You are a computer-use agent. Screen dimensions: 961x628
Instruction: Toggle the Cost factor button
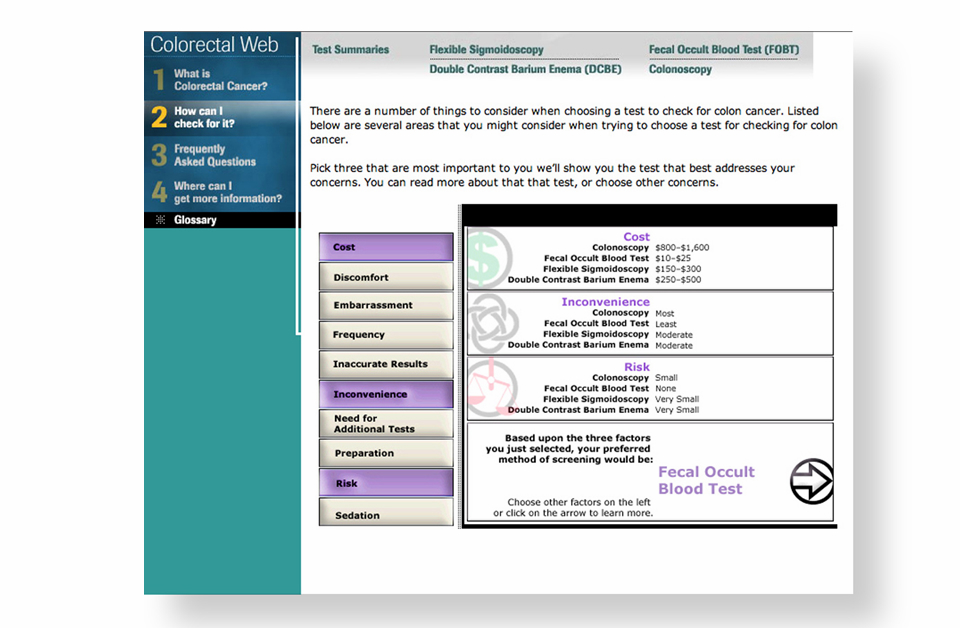click(x=386, y=247)
